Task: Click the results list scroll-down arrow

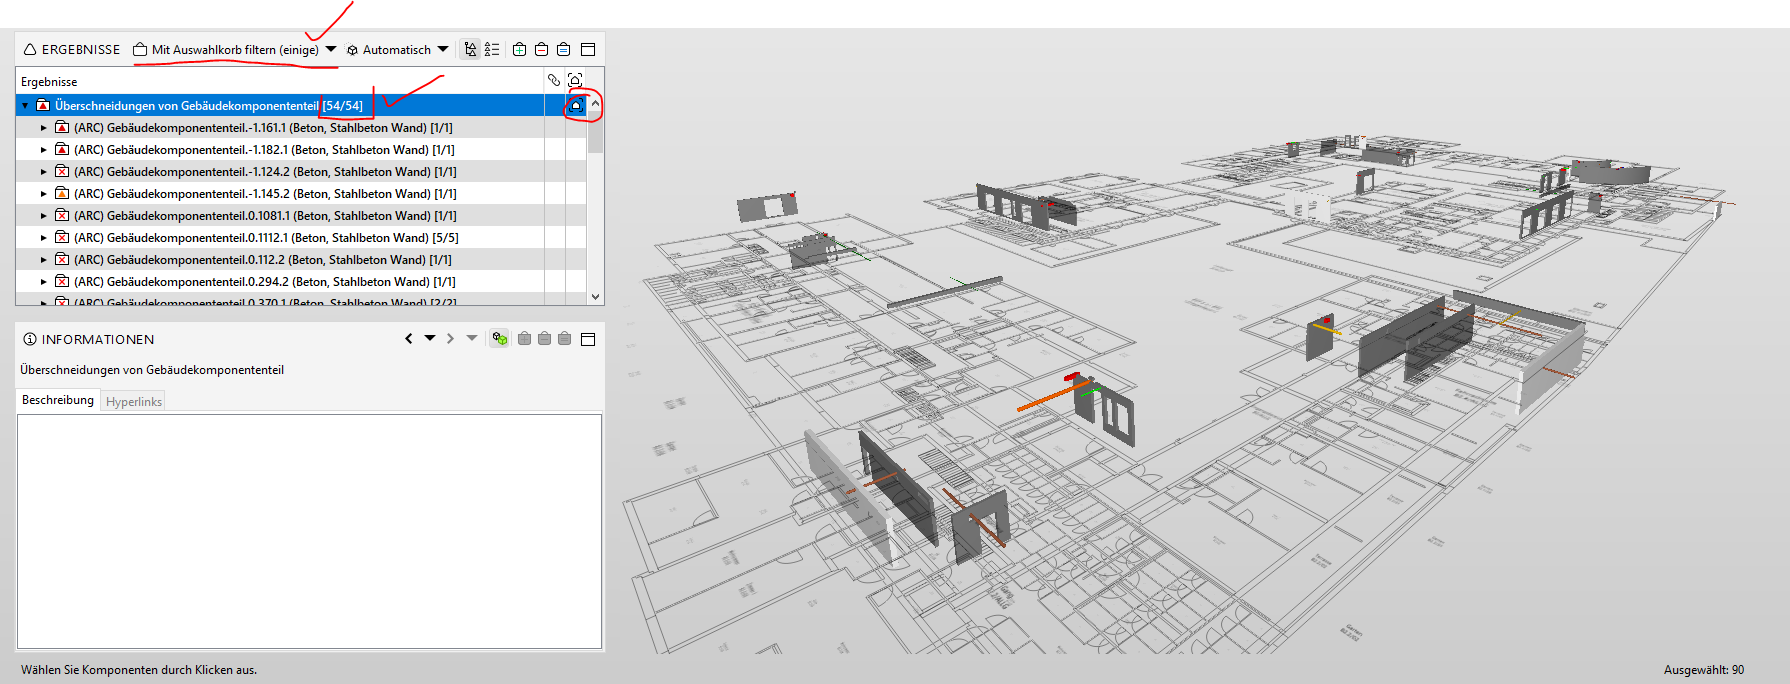Action: click(595, 296)
